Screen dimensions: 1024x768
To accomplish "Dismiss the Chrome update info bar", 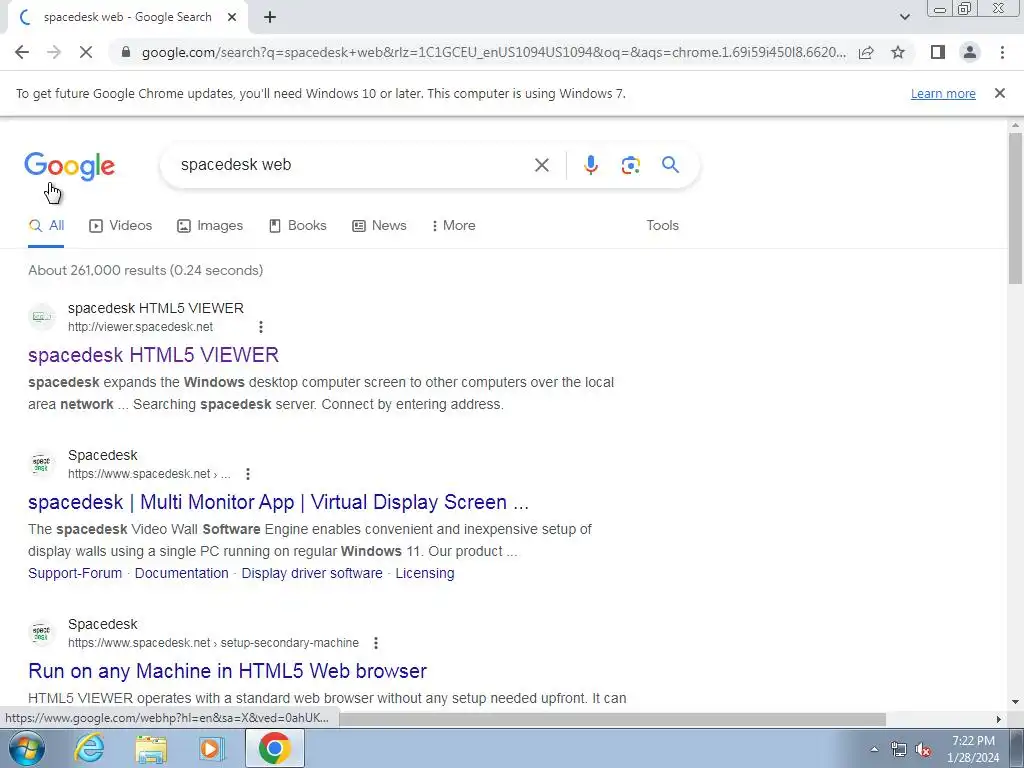I will [x=1000, y=93].
